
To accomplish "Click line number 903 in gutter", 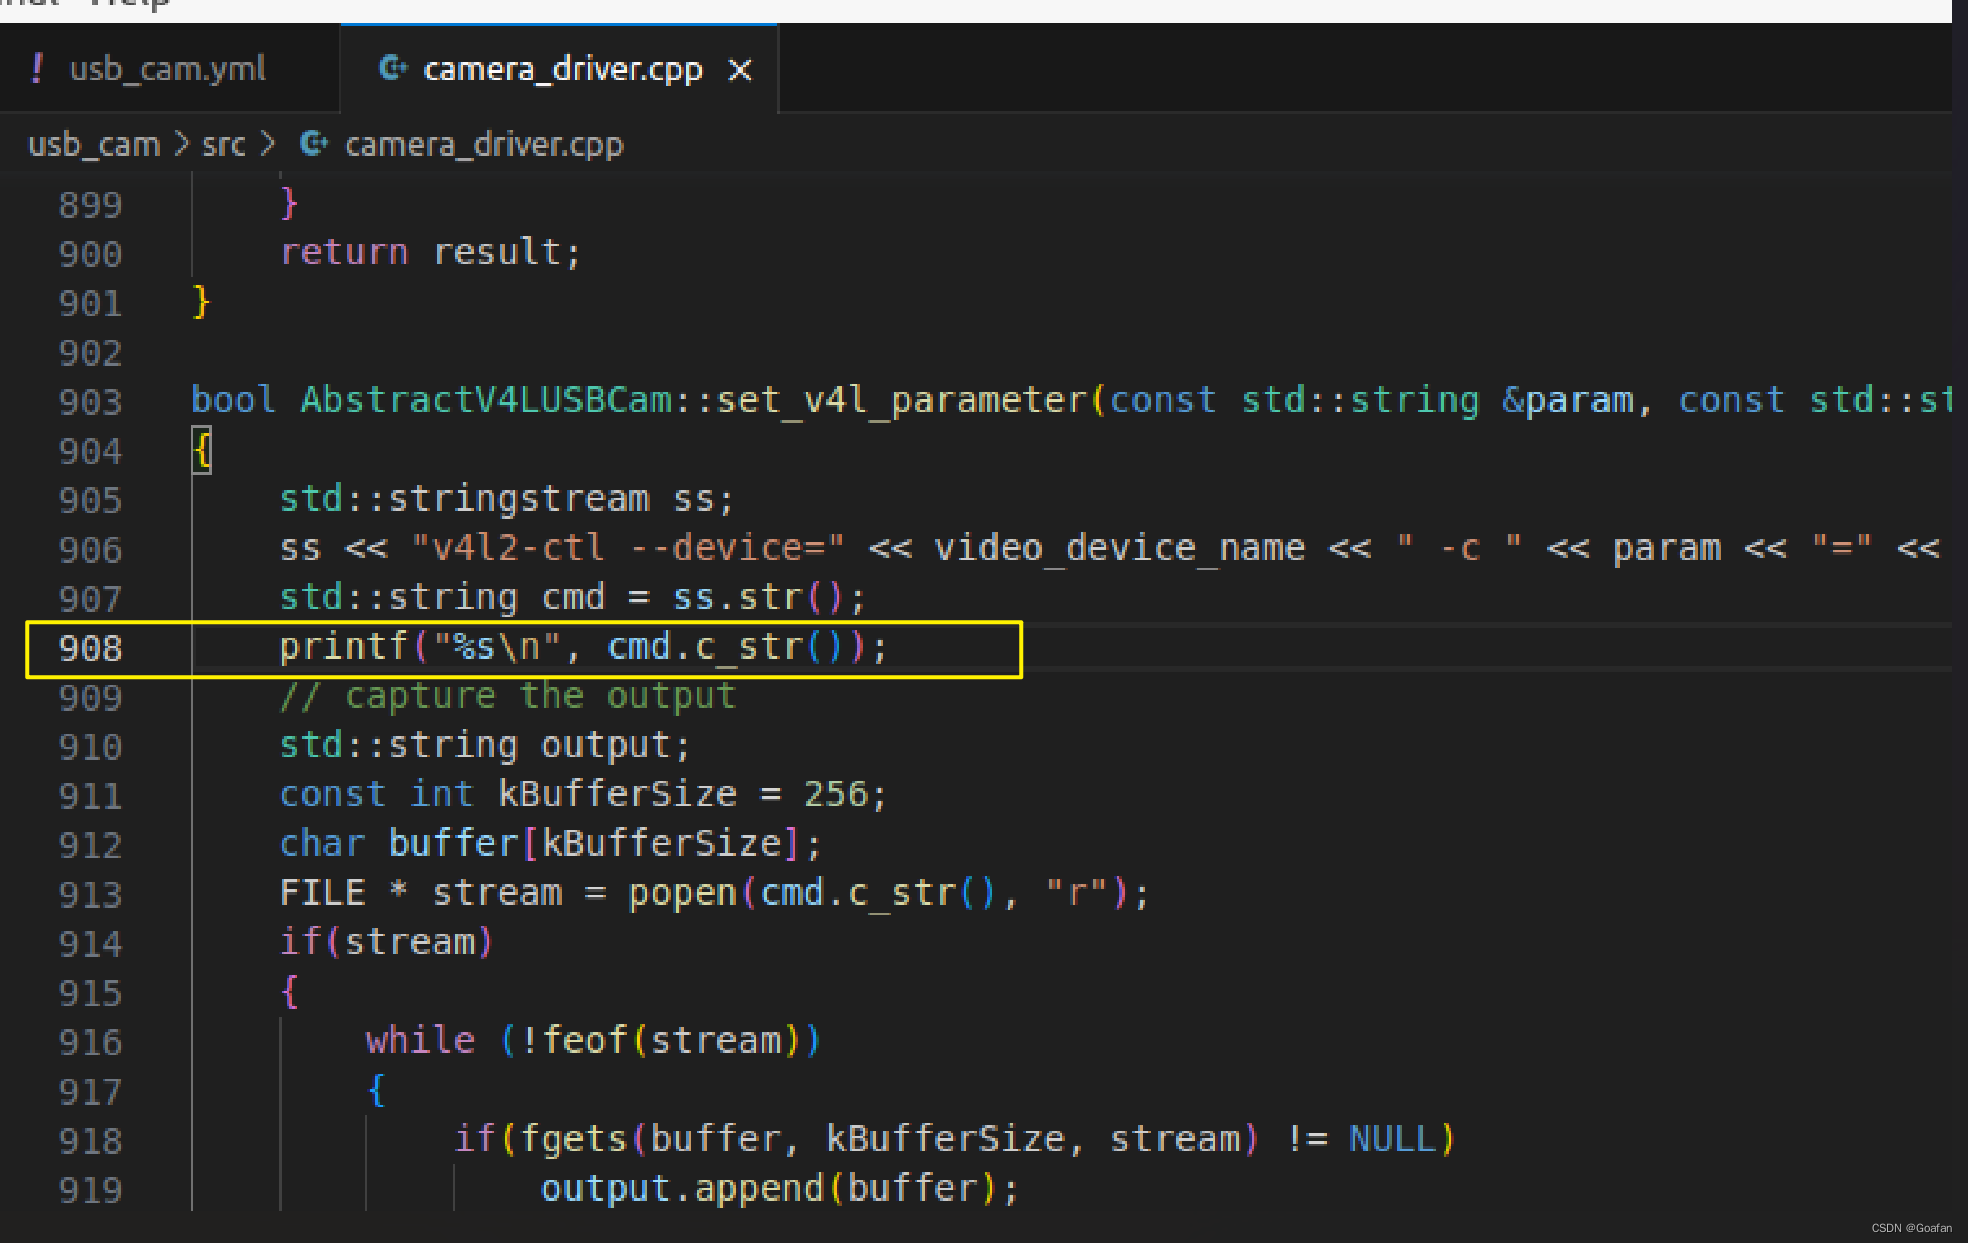I will [91, 402].
